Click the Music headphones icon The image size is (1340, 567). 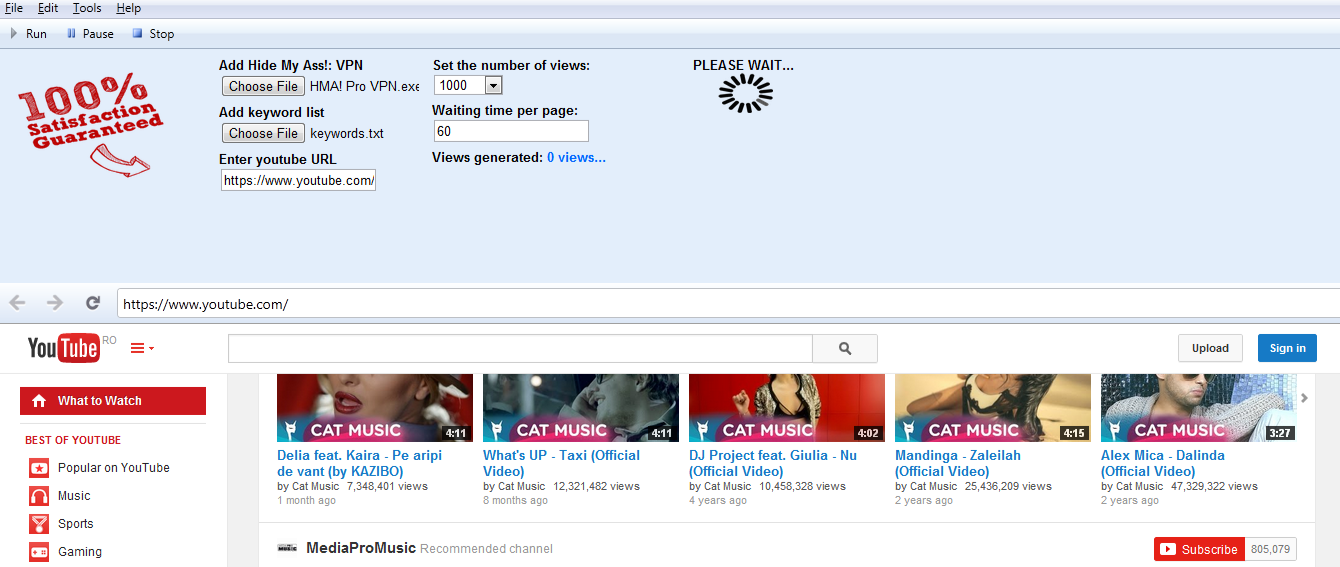[x=39, y=496]
